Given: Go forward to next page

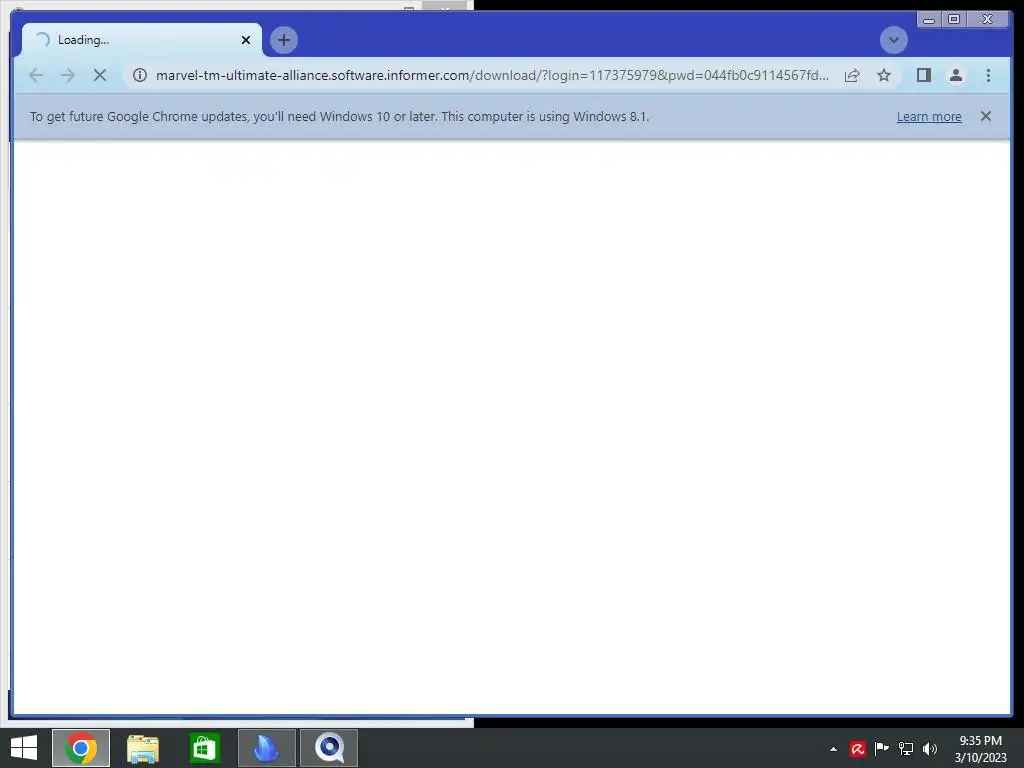Looking at the screenshot, I should click(x=68, y=75).
